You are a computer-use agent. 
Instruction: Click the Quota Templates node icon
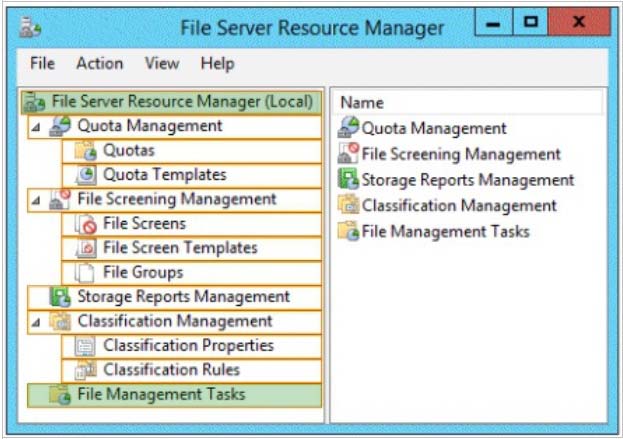click(x=86, y=175)
